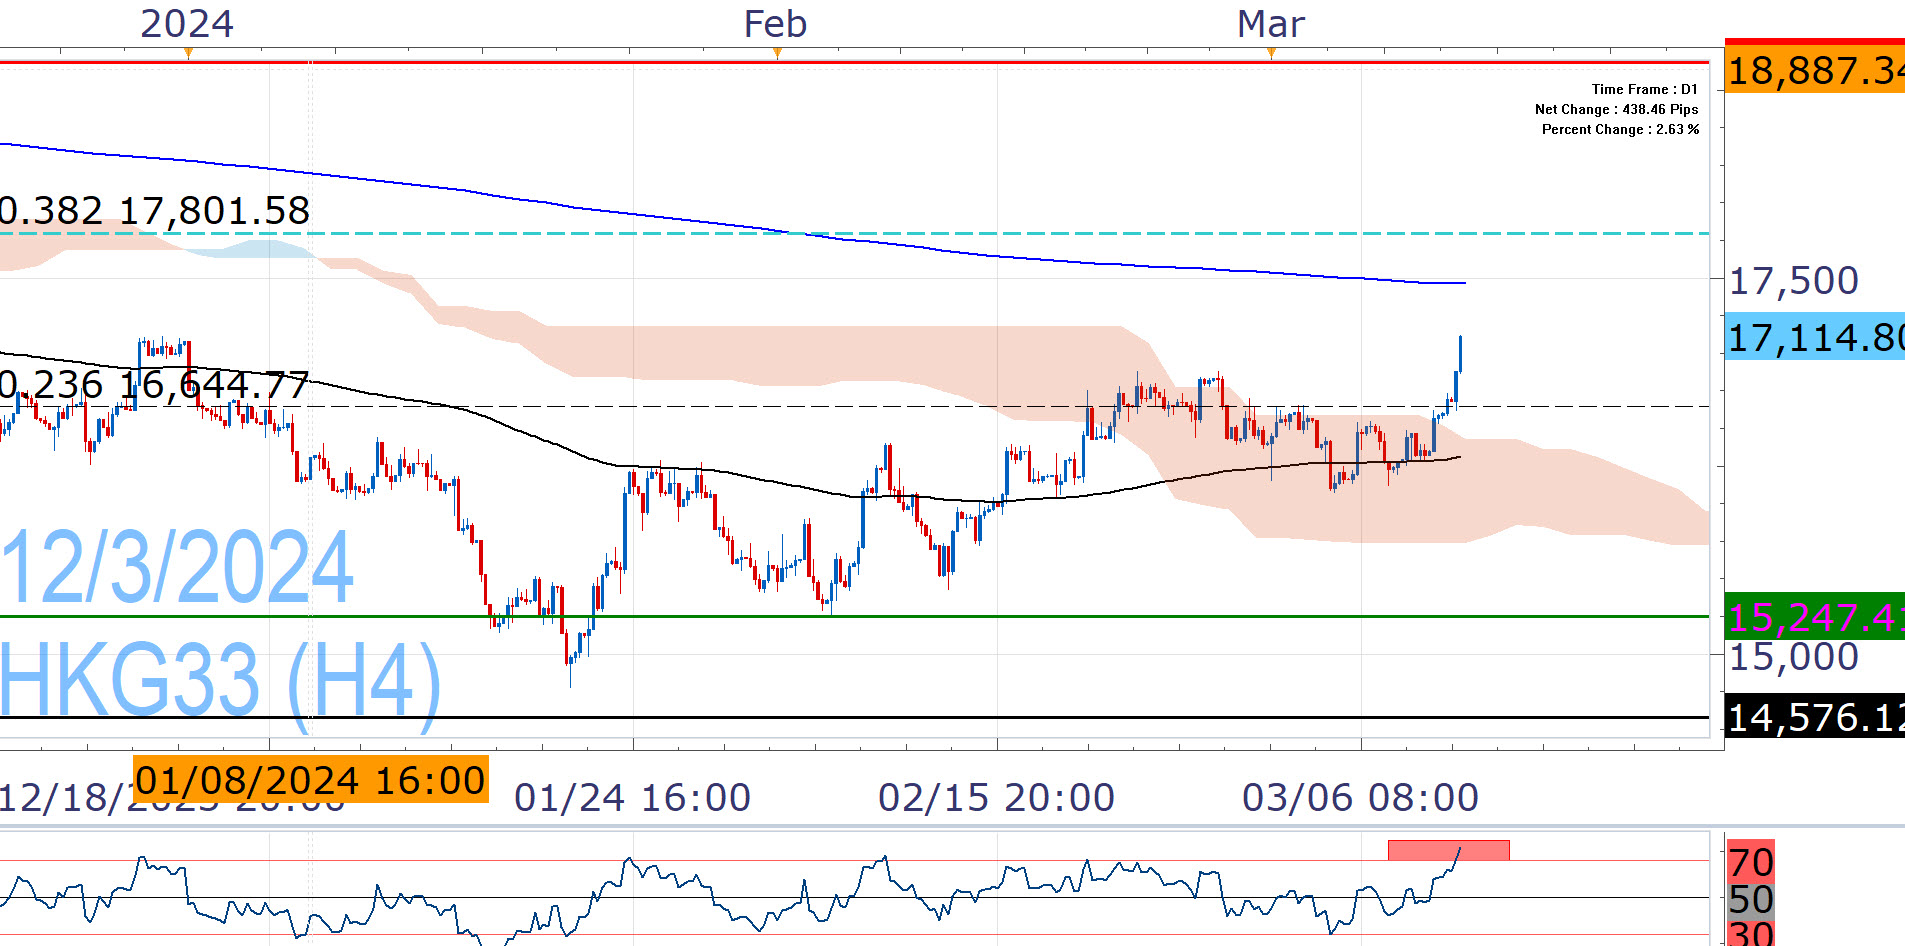Click the 03/06 08:00 time axis label
Screen dimensions: 1905x946
tap(1360, 798)
